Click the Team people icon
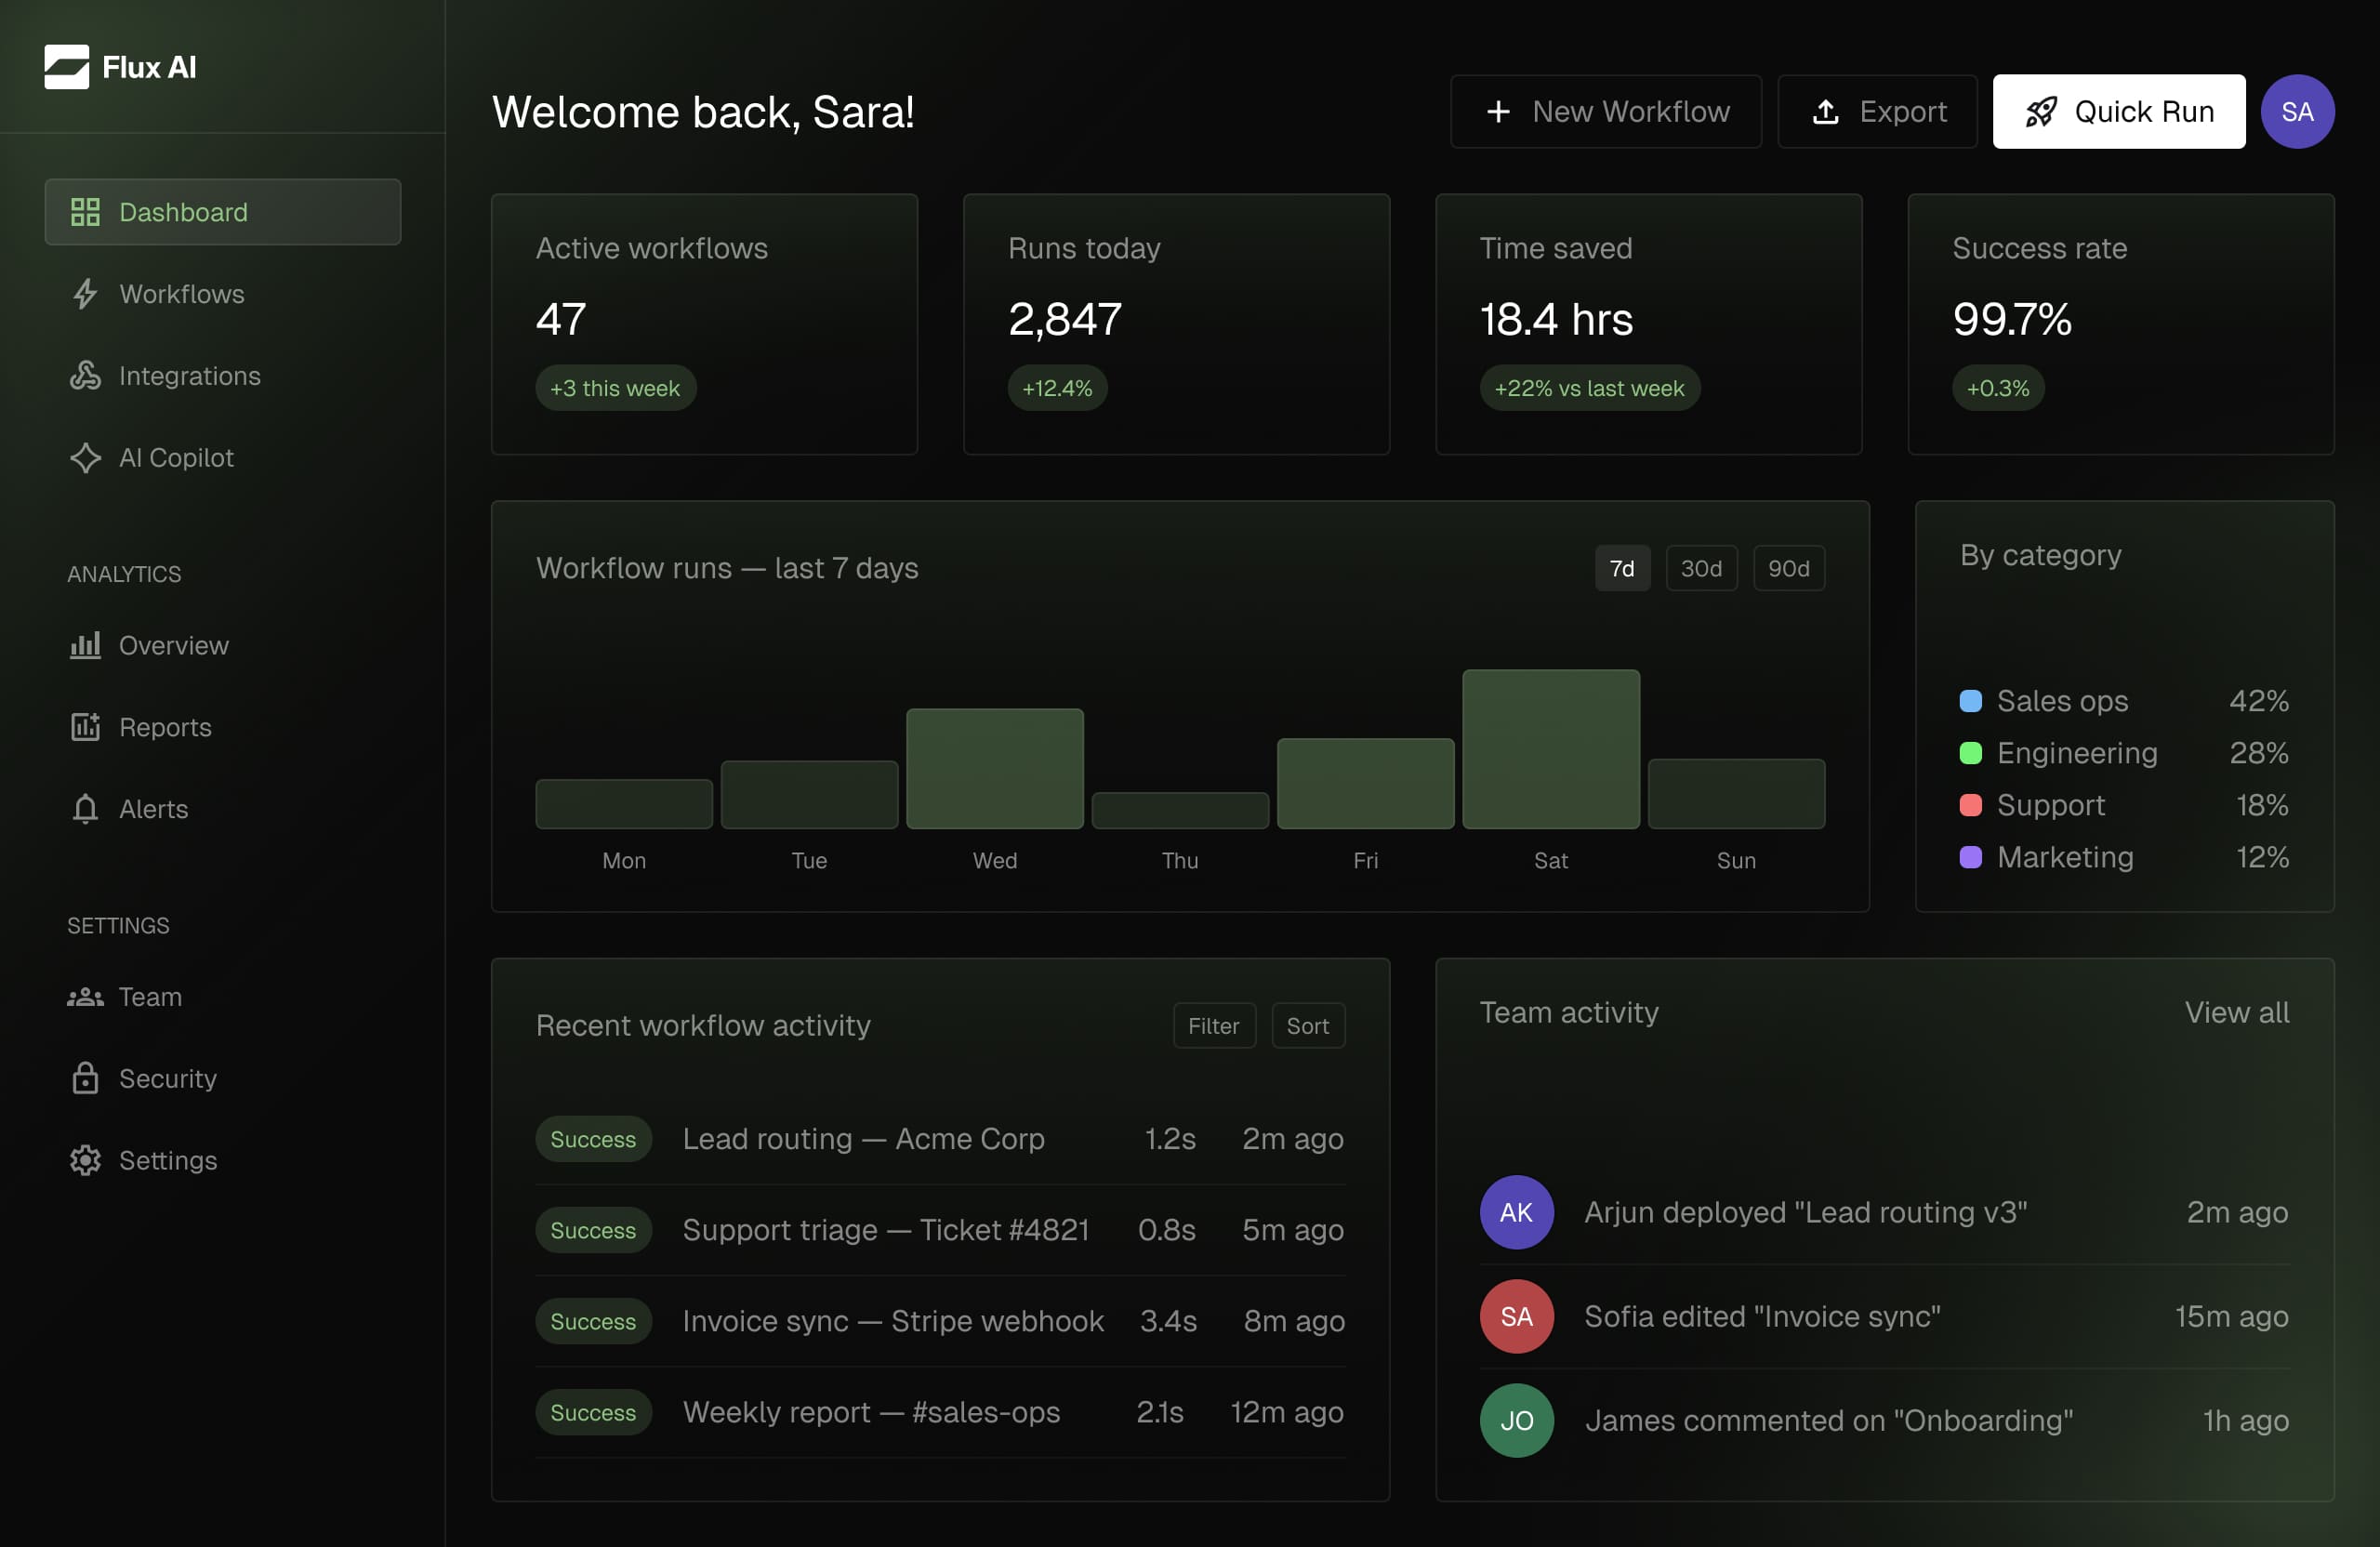The image size is (2380, 1547). point(85,997)
